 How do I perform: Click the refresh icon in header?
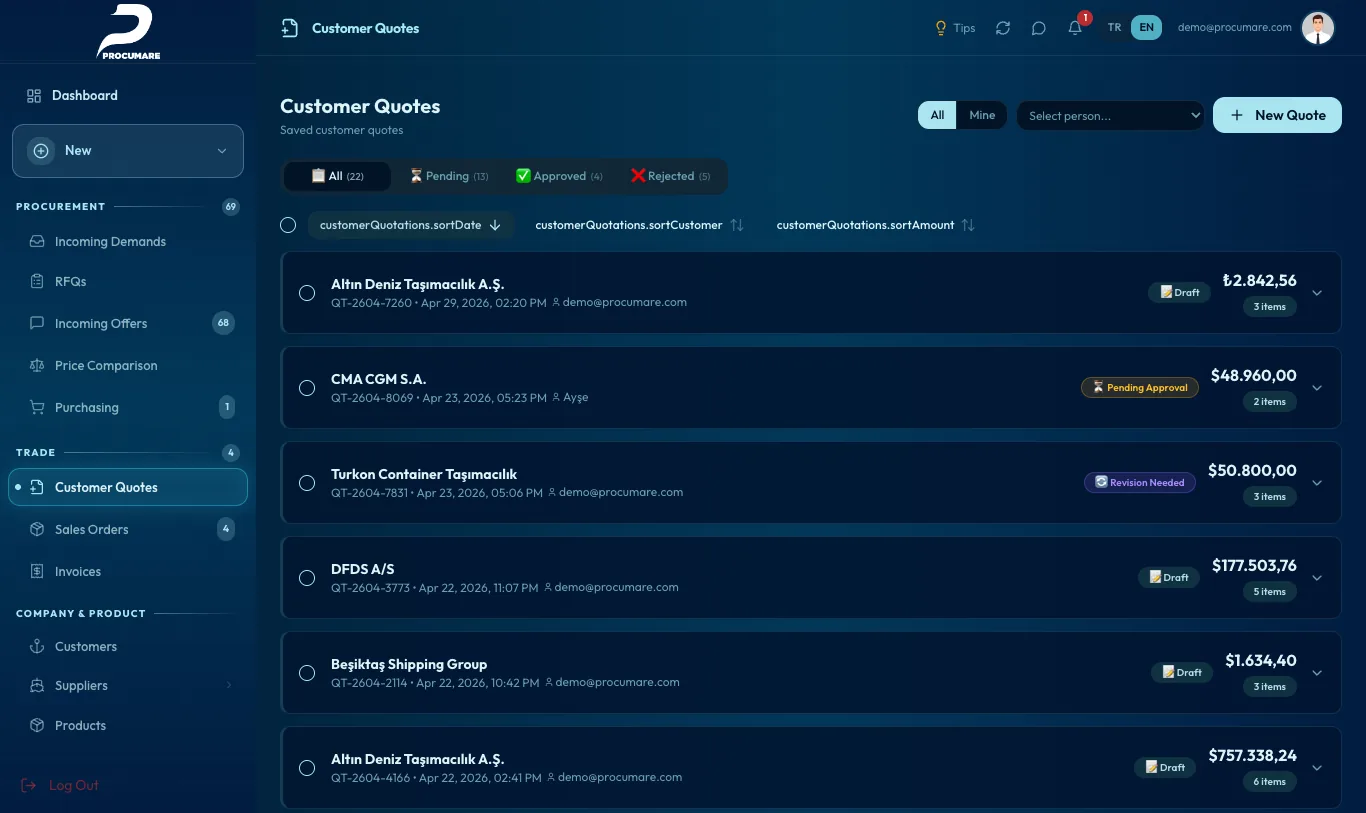tap(1003, 28)
